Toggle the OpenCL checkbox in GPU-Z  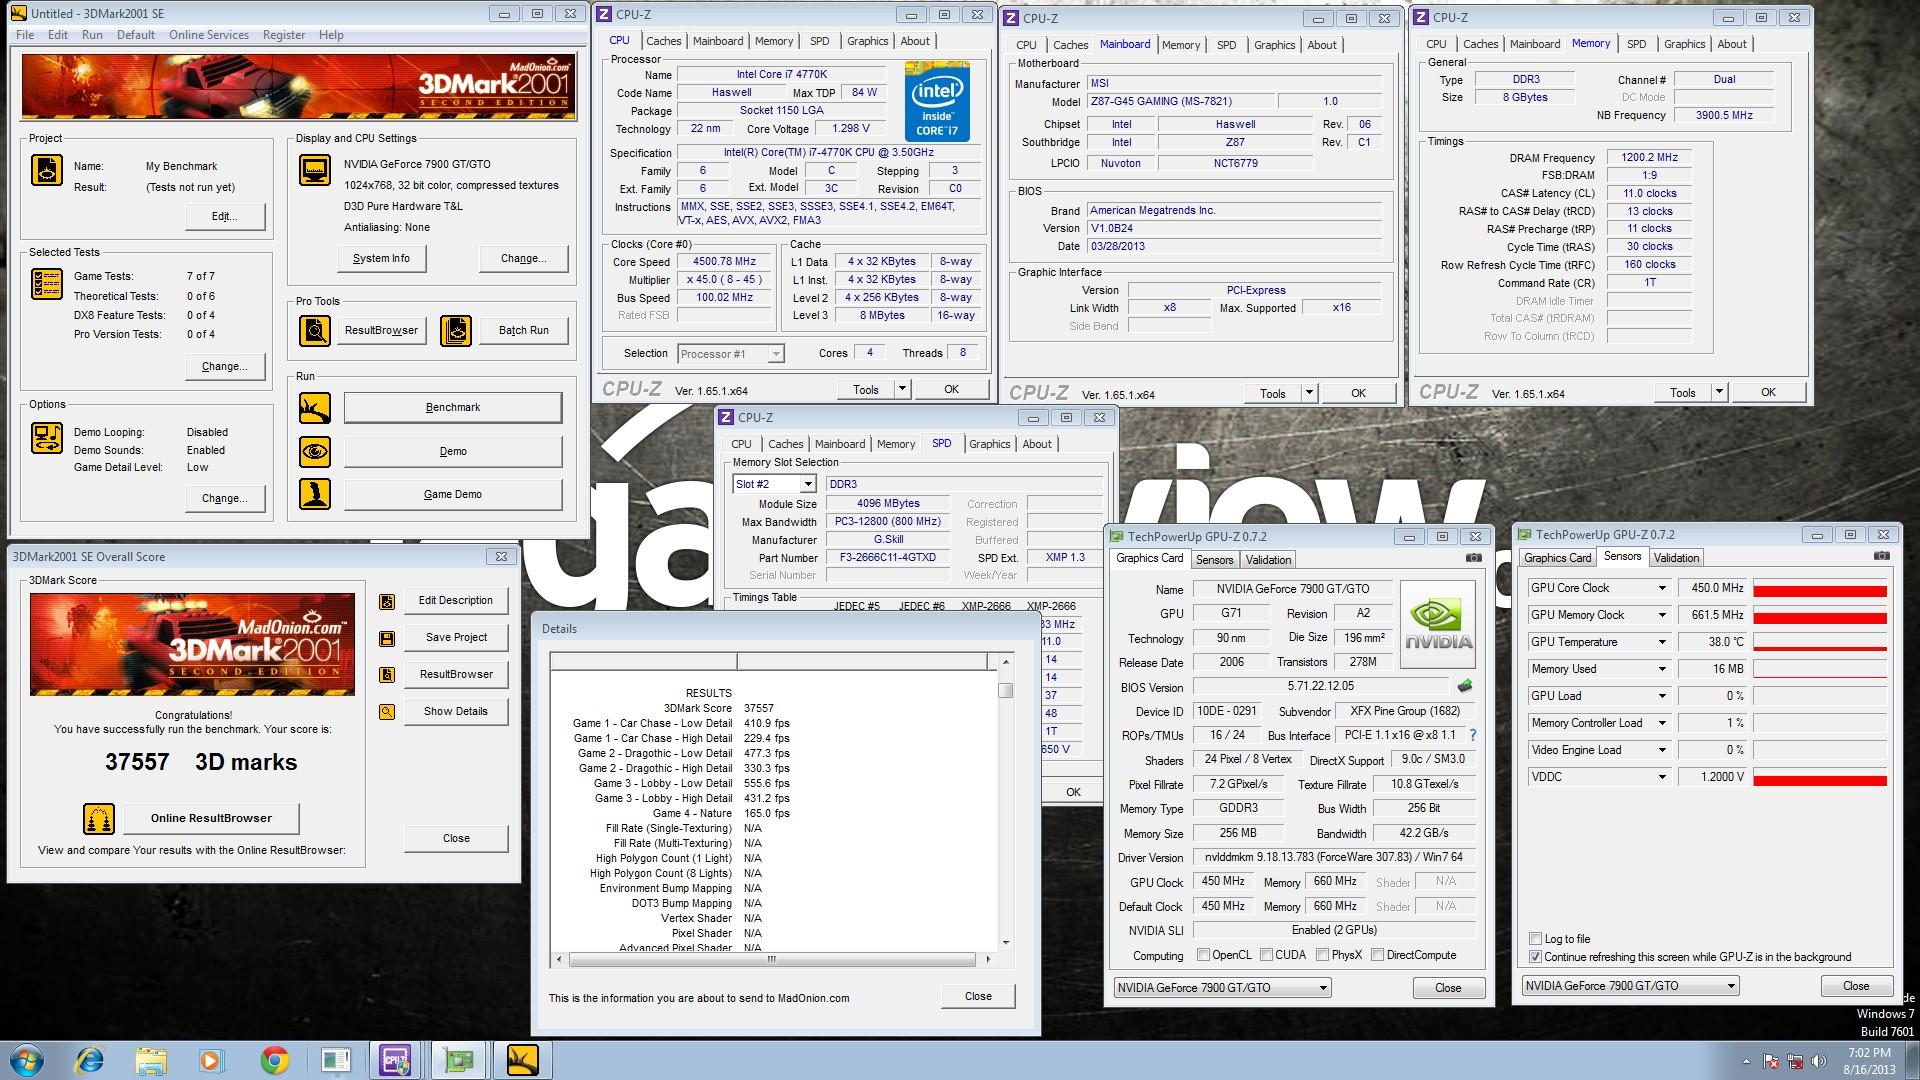[x=1203, y=955]
